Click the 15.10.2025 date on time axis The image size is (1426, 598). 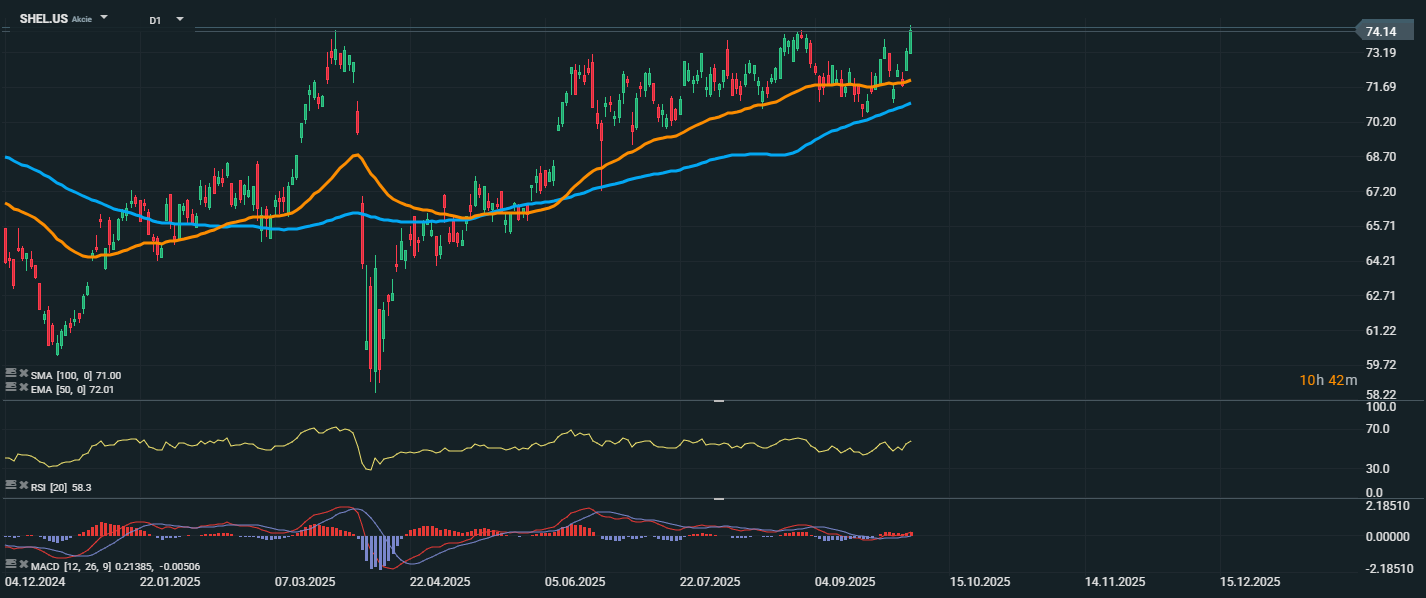pyautogui.click(x=978, y=581)
